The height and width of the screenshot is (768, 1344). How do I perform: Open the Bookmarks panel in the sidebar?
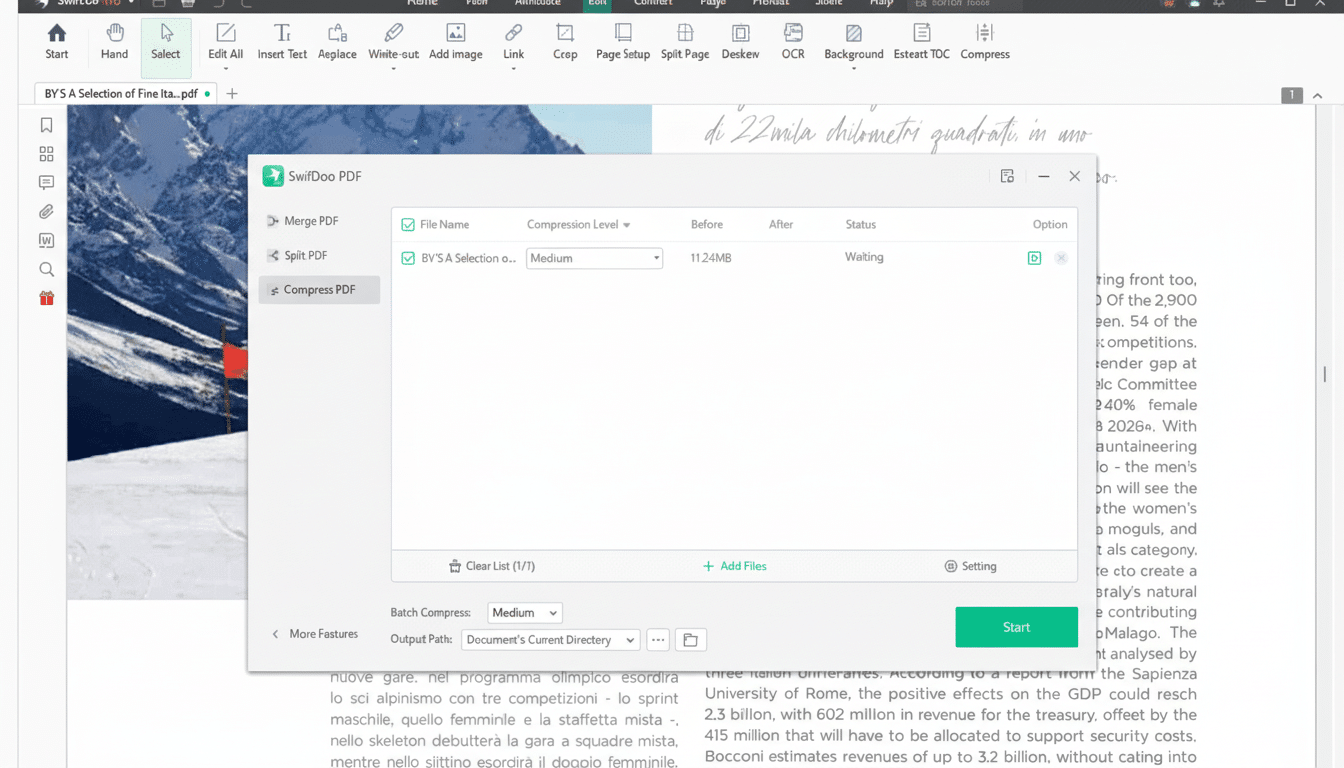(x=45, y=124)
